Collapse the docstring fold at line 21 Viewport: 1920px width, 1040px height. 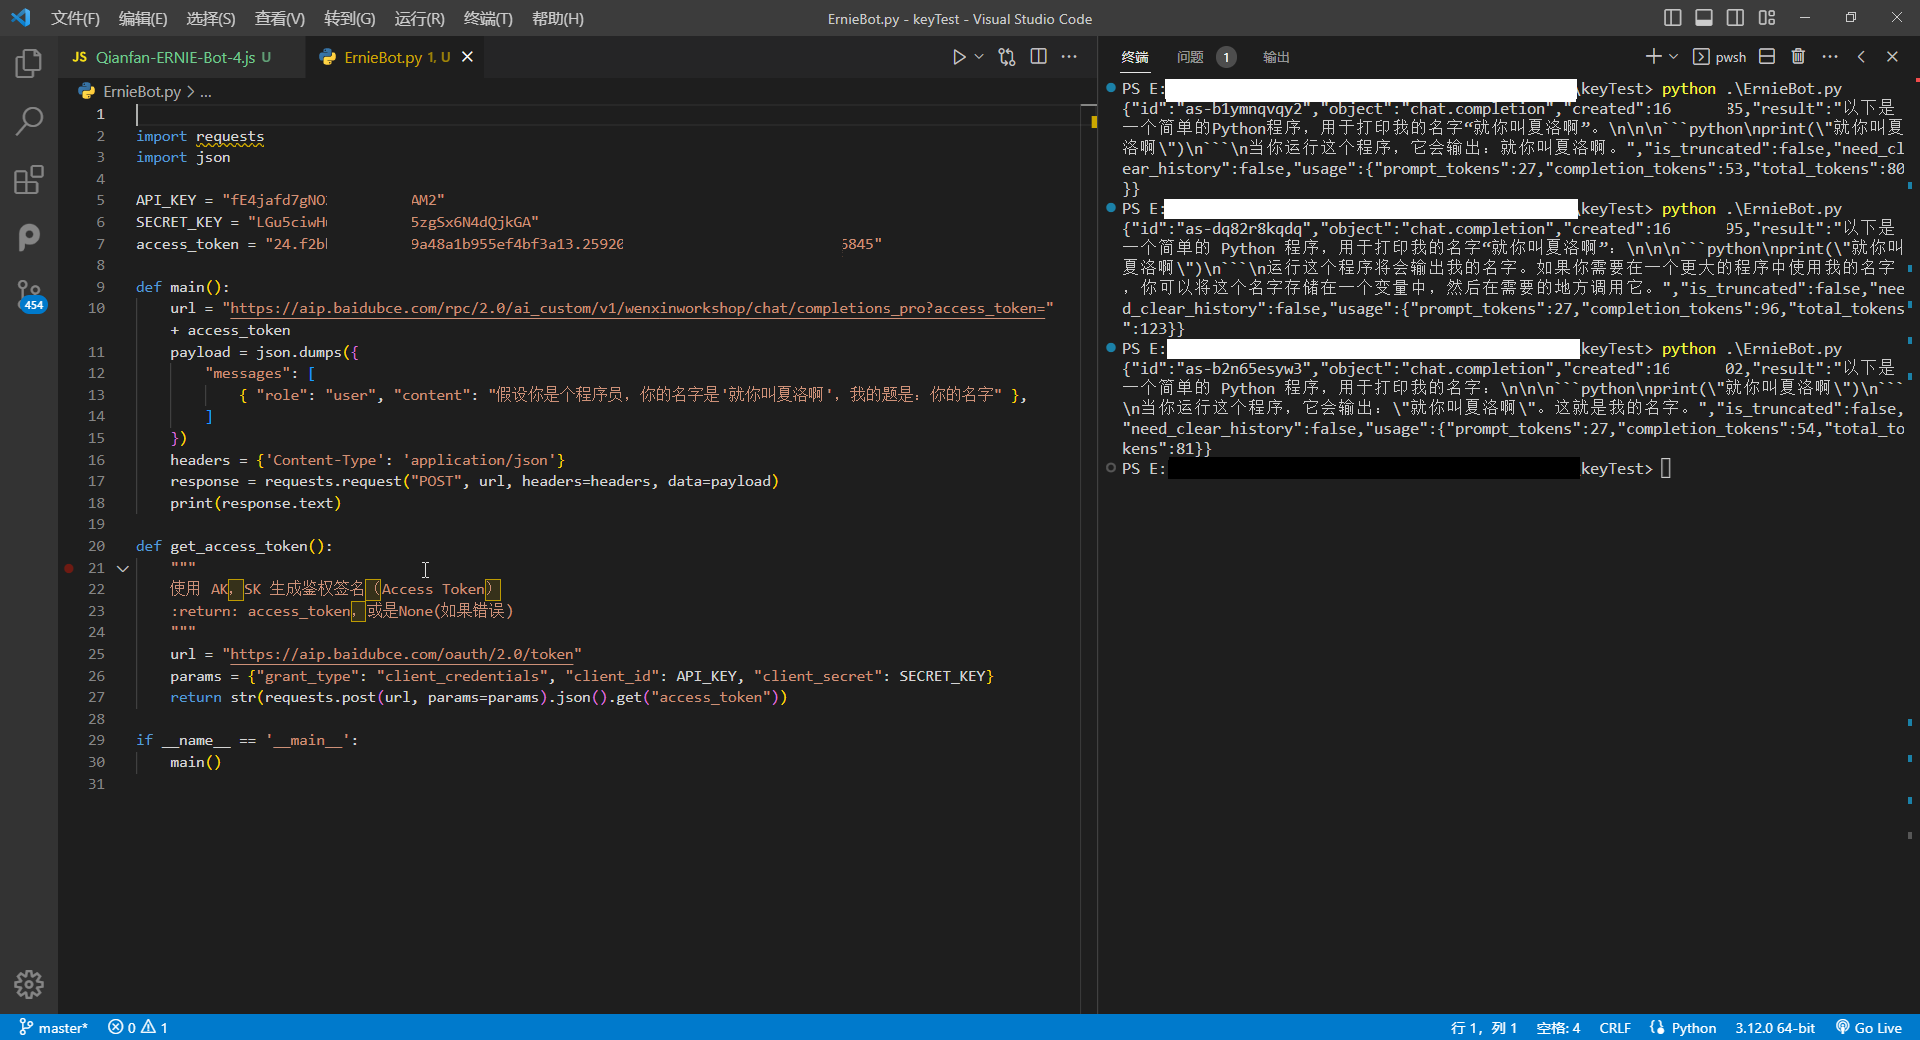pyautogui.click(x=123, y=568)
